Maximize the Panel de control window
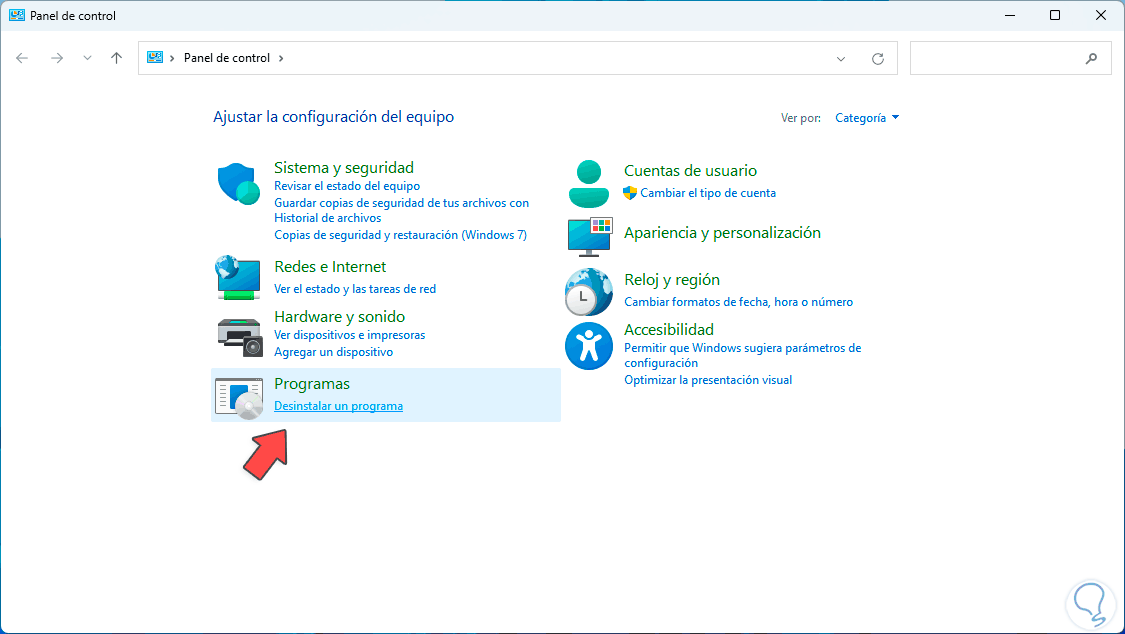The image size is (1125, 634). 1055,15
